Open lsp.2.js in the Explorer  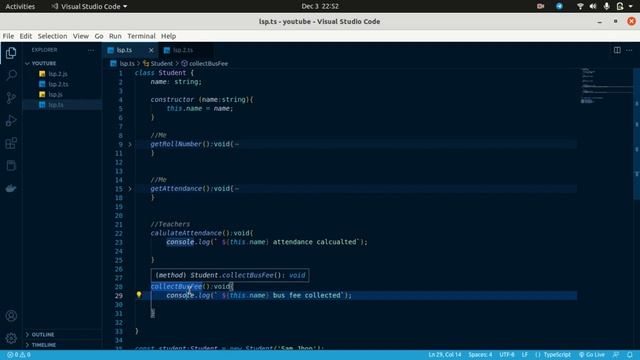click(58, 74)
